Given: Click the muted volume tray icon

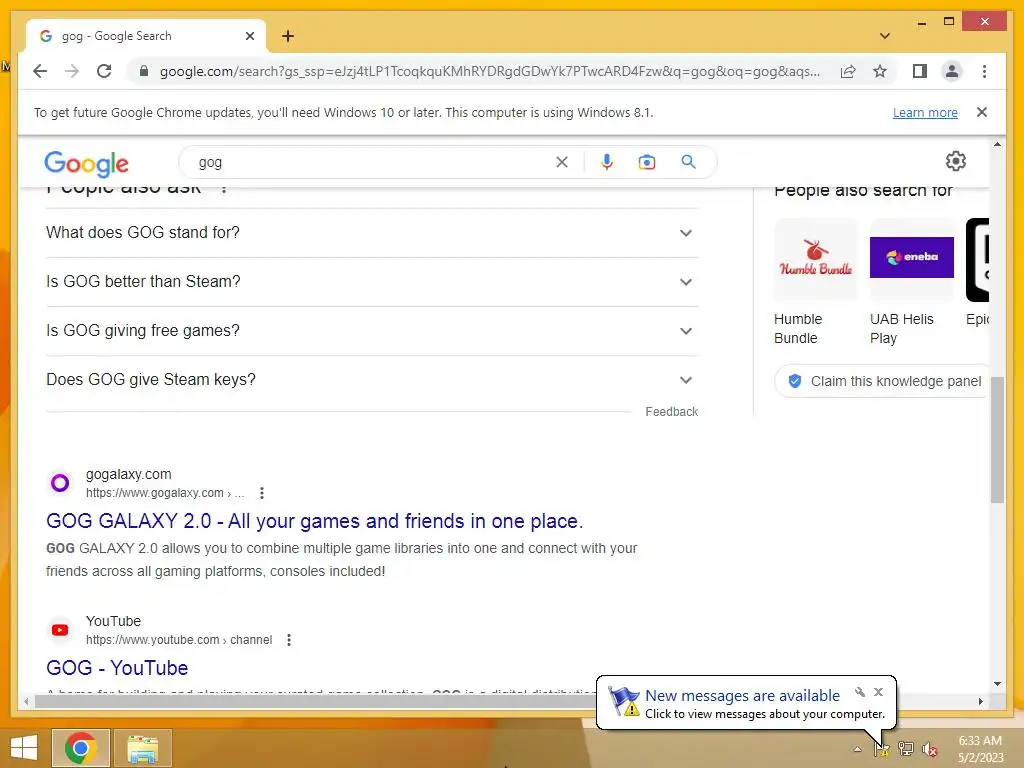Looking at the screenshot, I should pos(930,749).
